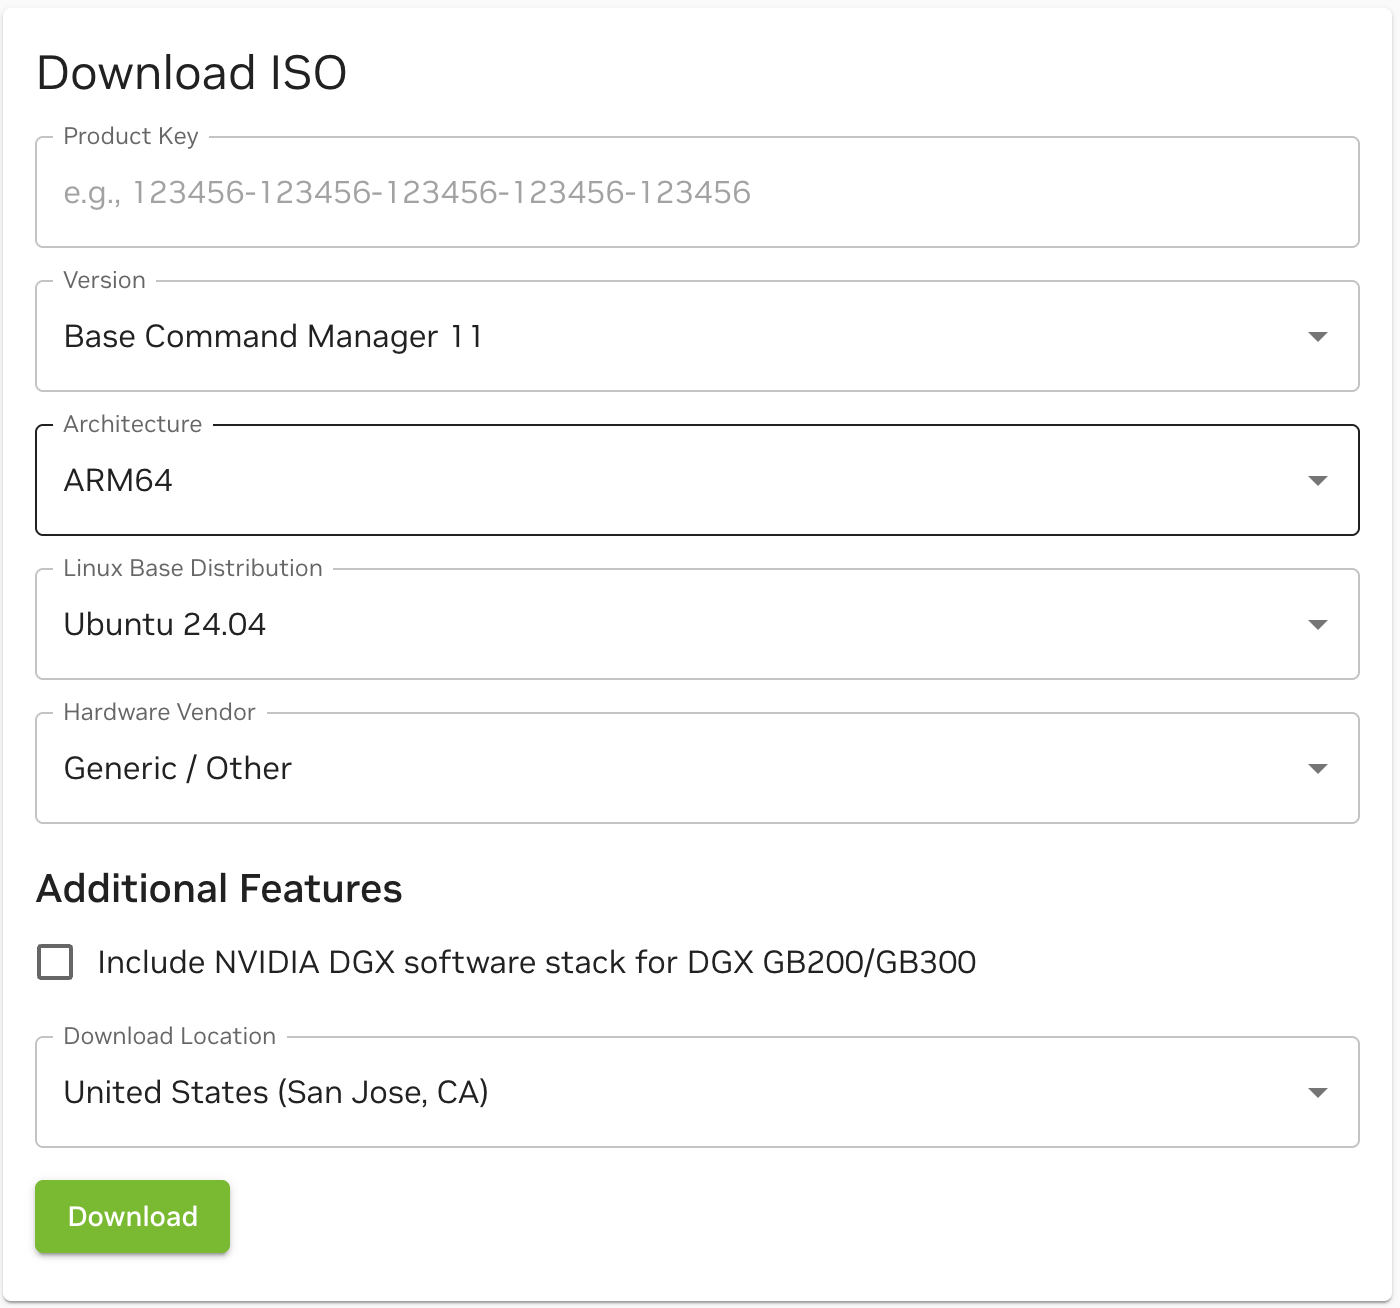Open United States (San Jose, CA) selector
1400x1308 pixels.
(x=276, y=1093)
